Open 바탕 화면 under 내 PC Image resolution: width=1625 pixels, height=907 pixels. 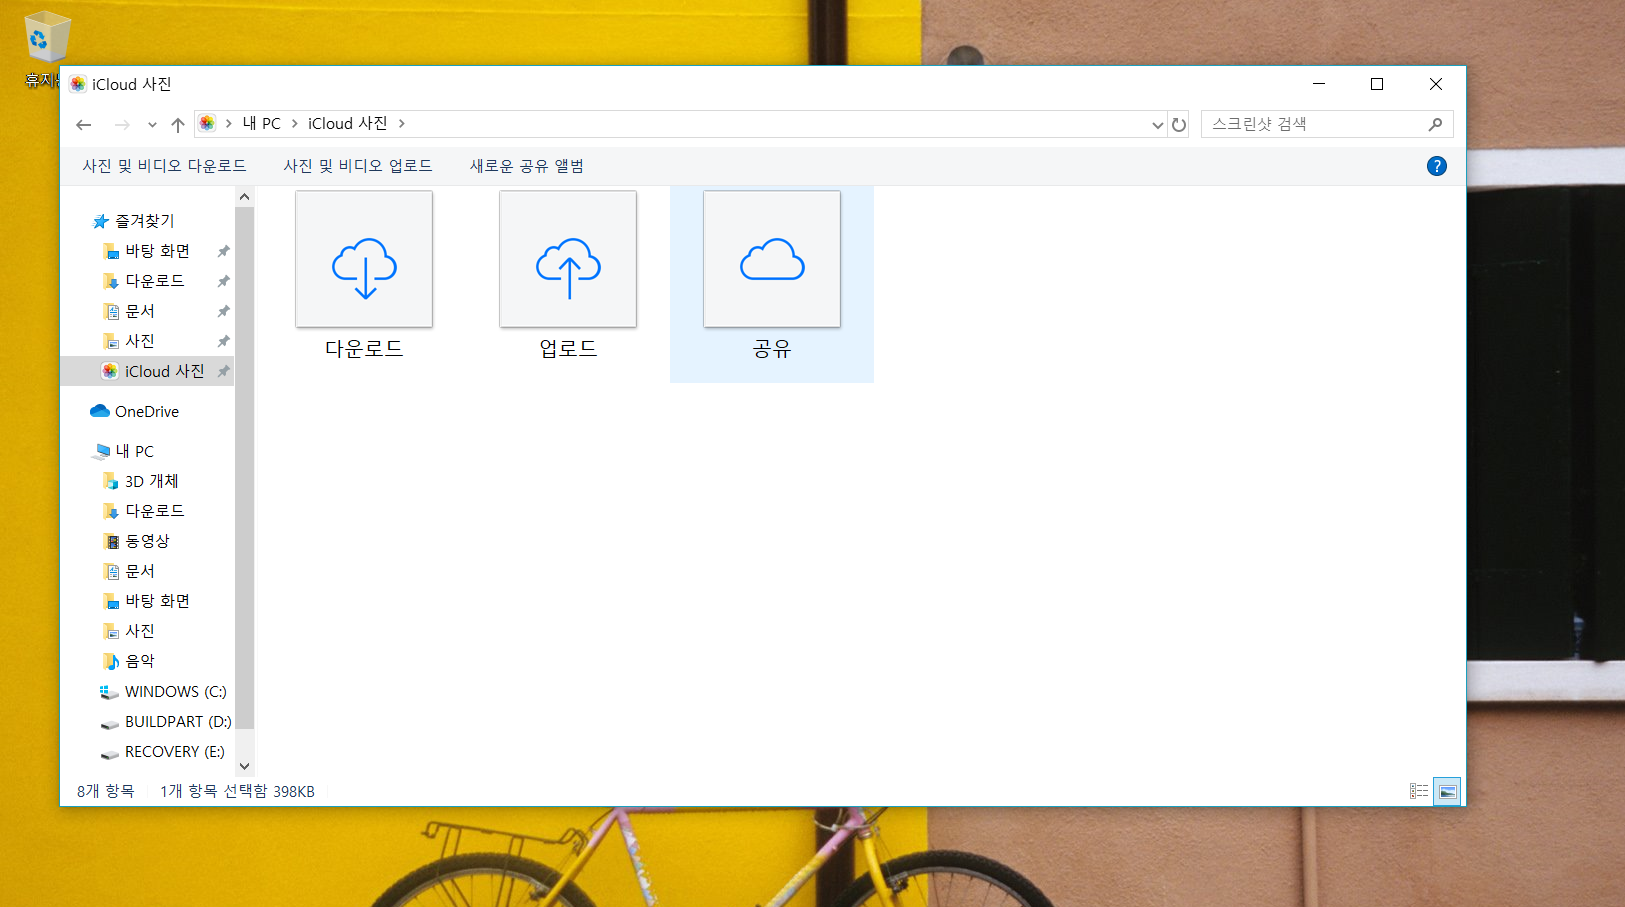click(x=157, y=601)
